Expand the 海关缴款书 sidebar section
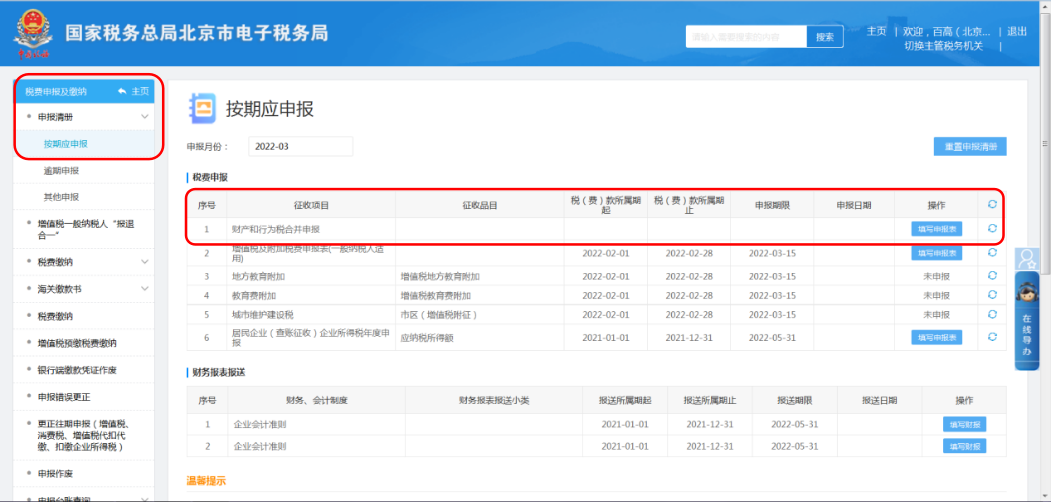The image size is (1051, 502). (x=145, y=289)
